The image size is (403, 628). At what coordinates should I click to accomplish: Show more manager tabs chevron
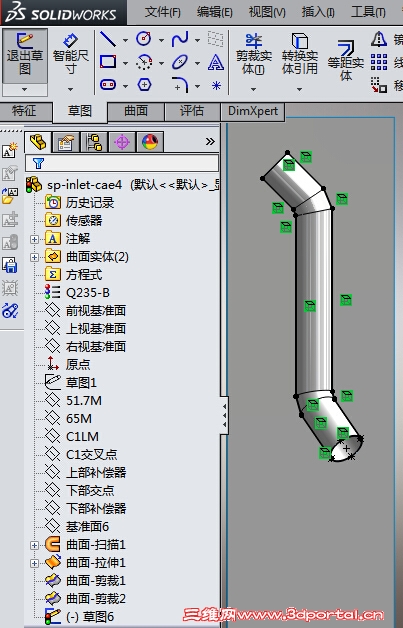[x=210, y=141]
